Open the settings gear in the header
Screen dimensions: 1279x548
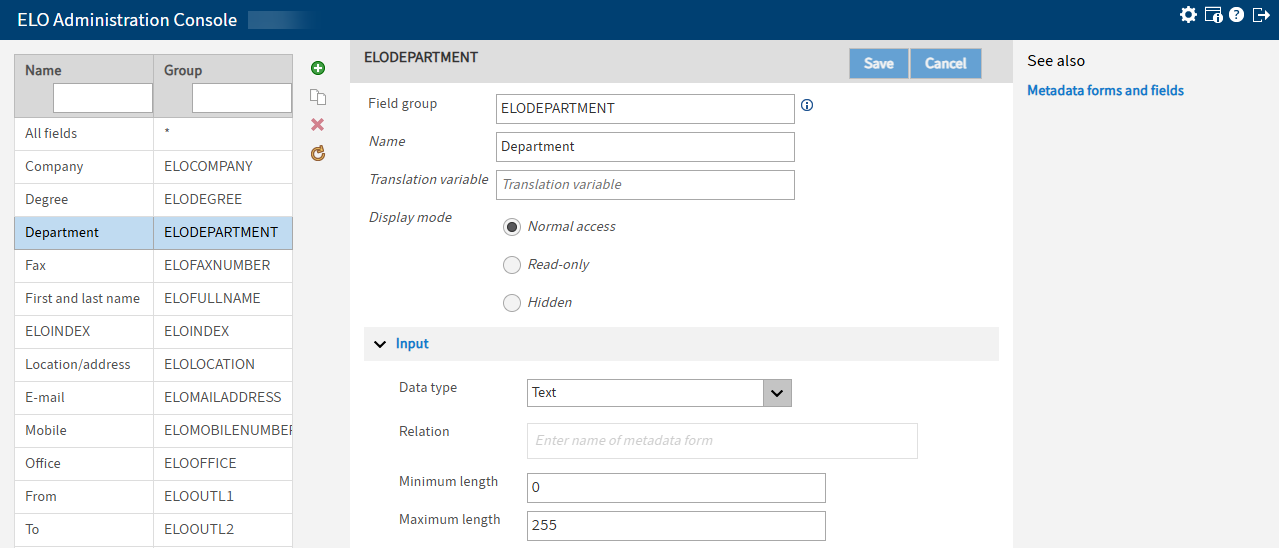(1188, 14)
